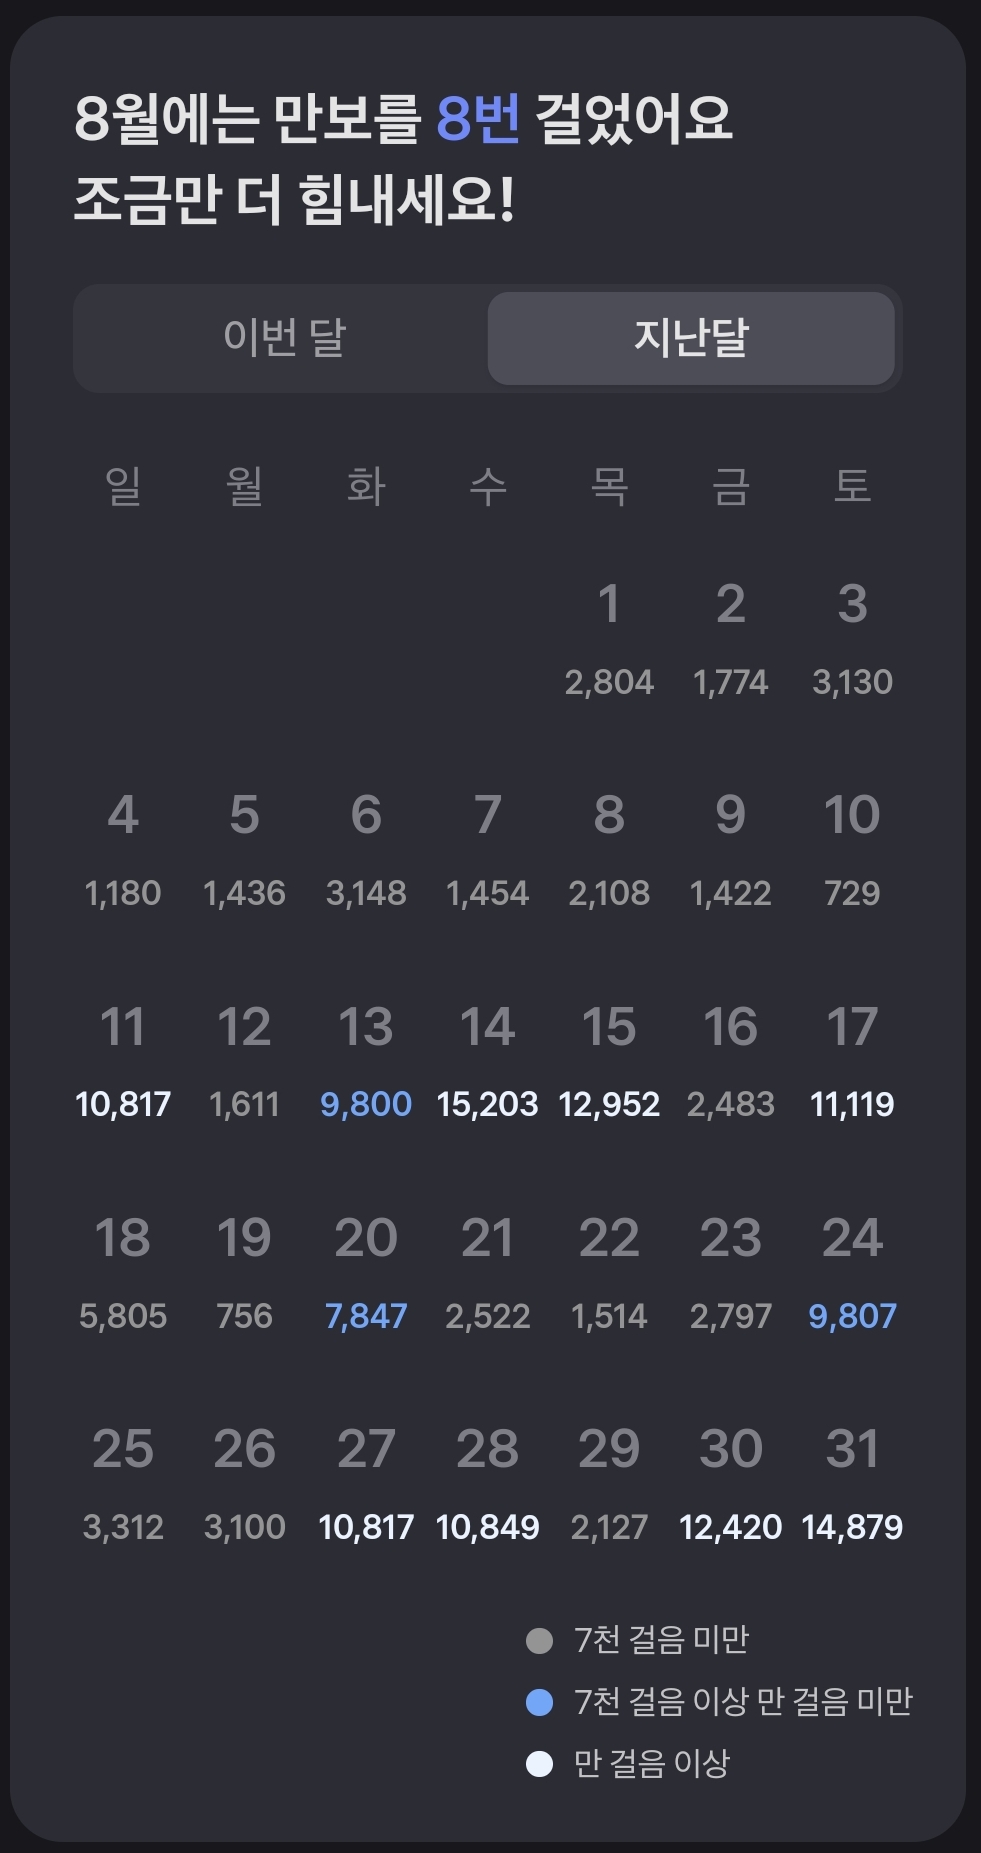Image resolution: width=981 pixels, height=1853 pixels.
Task: Select the 지난달 tab
Action: click(x=691, y=338)
